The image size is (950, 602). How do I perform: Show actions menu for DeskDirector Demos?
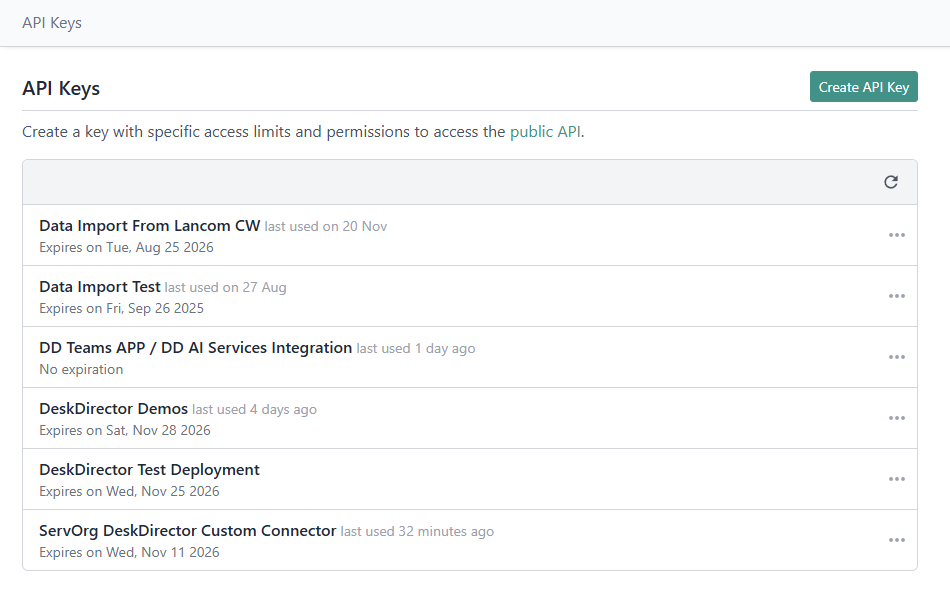[896, 418]
